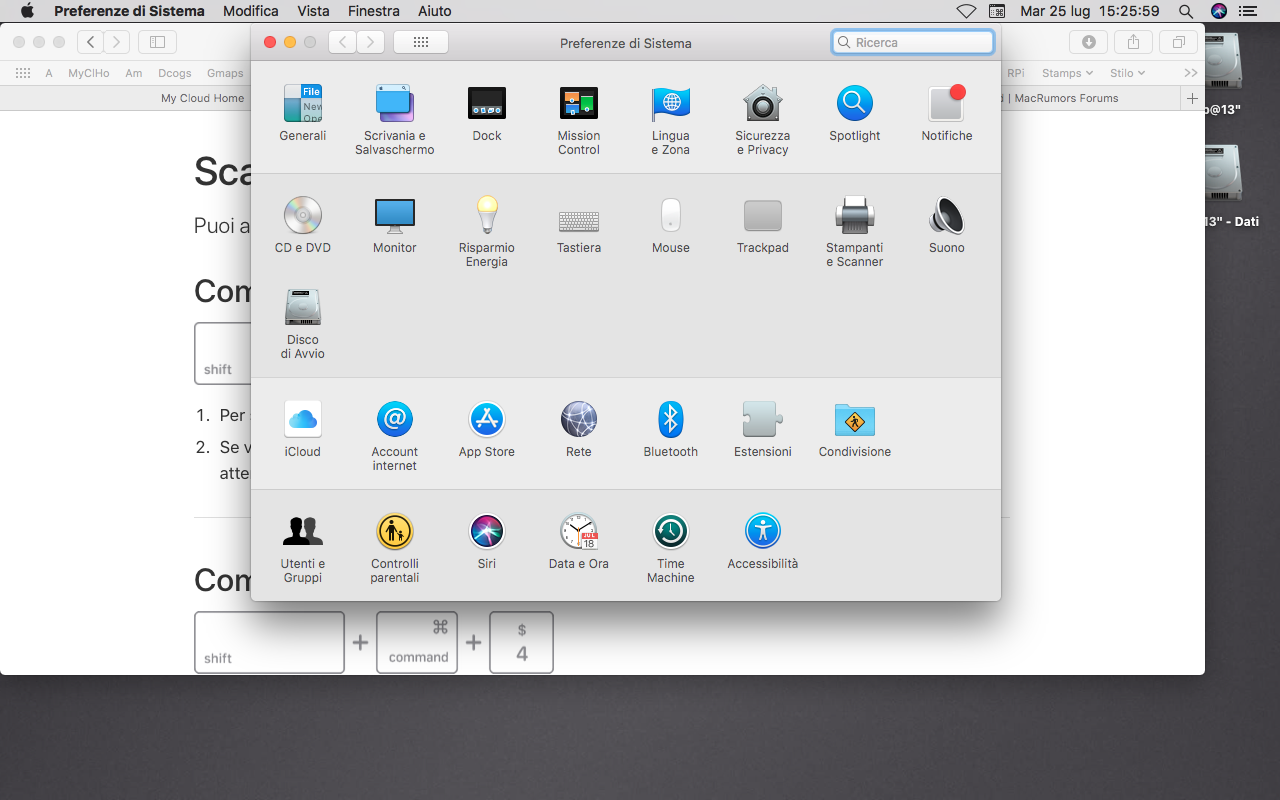Open the iCloud preferences pane

pyautogui.click(x=303, y=429)
